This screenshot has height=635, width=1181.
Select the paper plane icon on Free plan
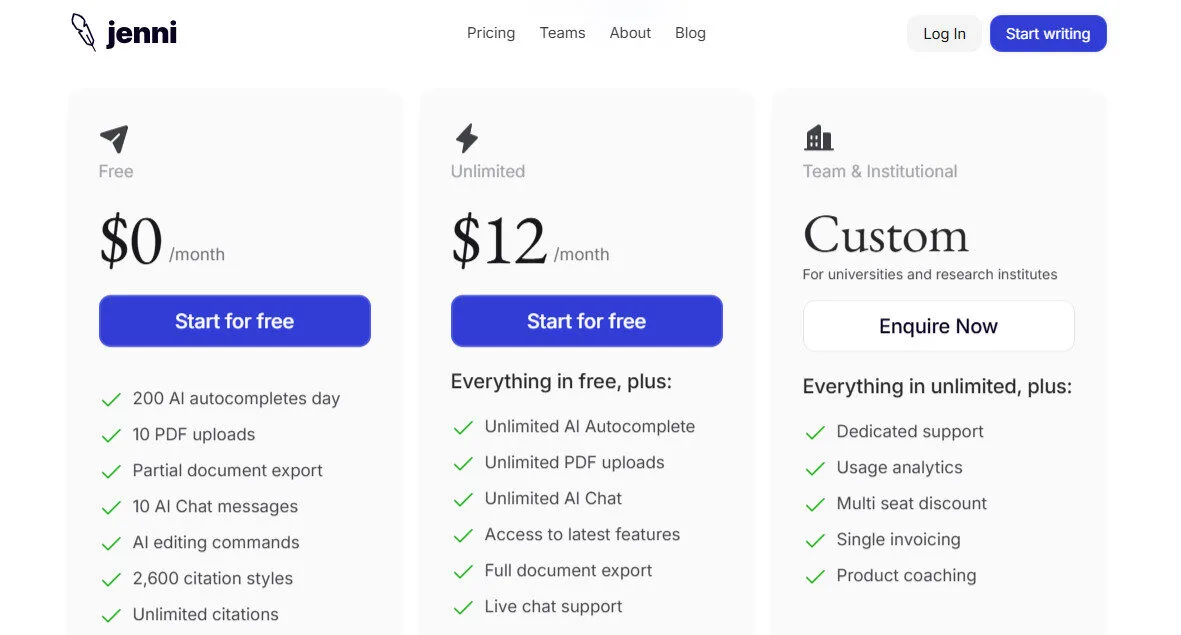112,136
